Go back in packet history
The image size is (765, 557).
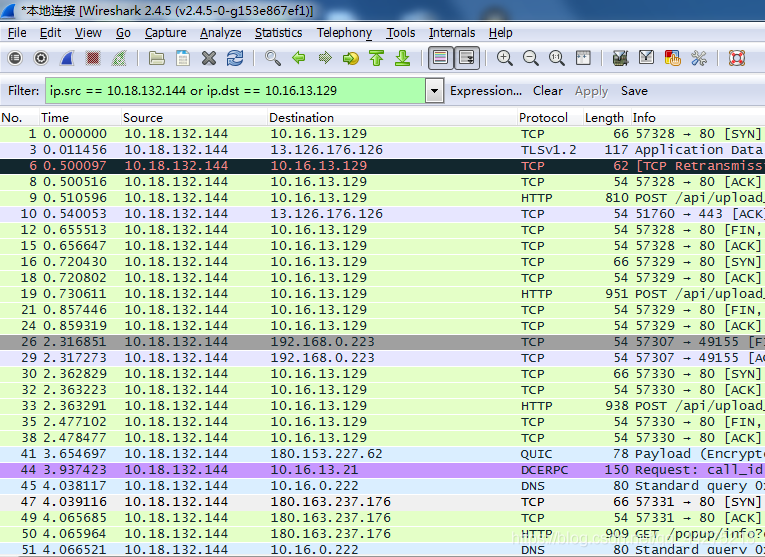coord(299,59)
